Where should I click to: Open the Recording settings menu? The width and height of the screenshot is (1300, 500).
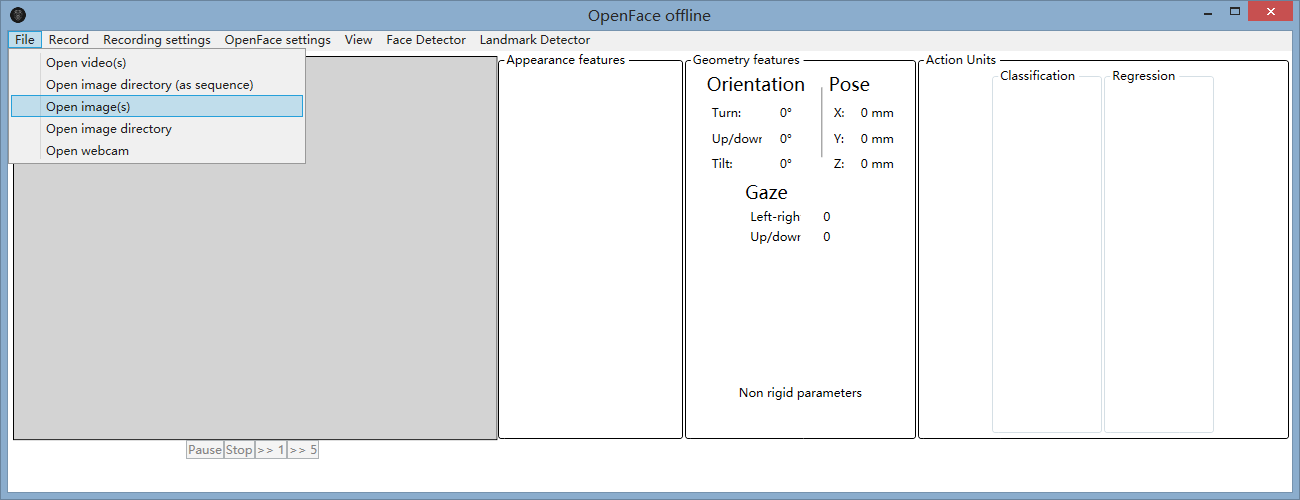tap(157, 40)
